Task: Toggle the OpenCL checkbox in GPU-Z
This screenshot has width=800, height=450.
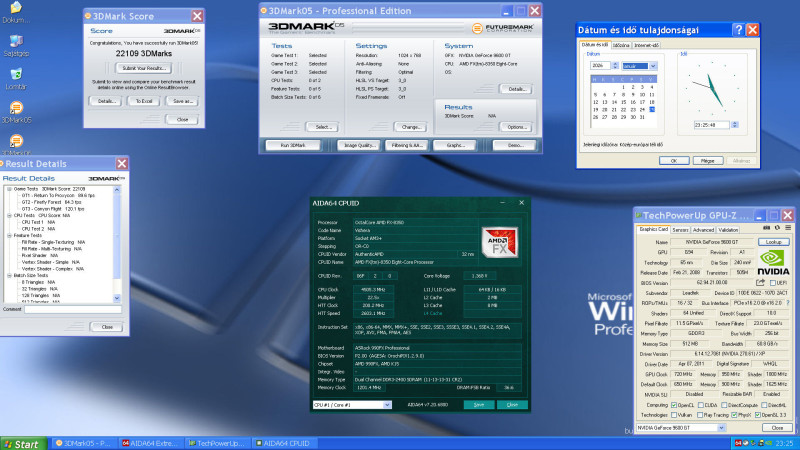Action: point(673,405)
